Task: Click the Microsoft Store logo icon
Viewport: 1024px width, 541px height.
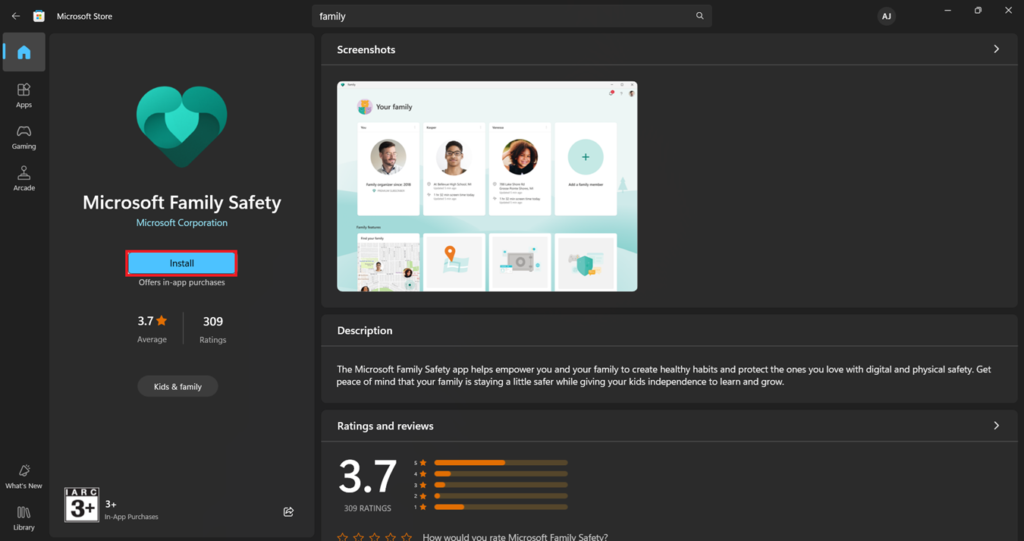Action: (39, 16)
